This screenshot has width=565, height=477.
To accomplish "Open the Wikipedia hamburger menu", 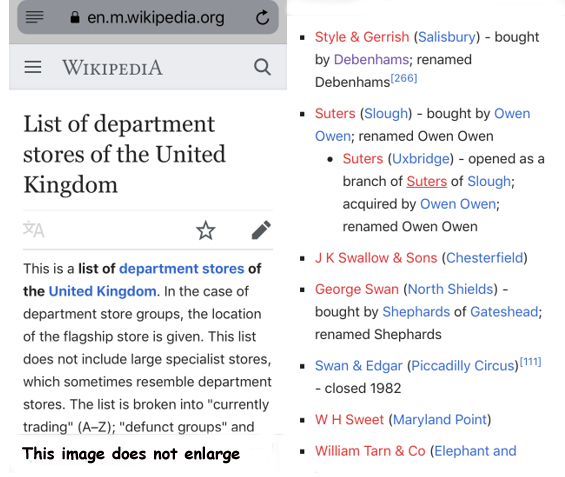I will [x=33, y=67].
